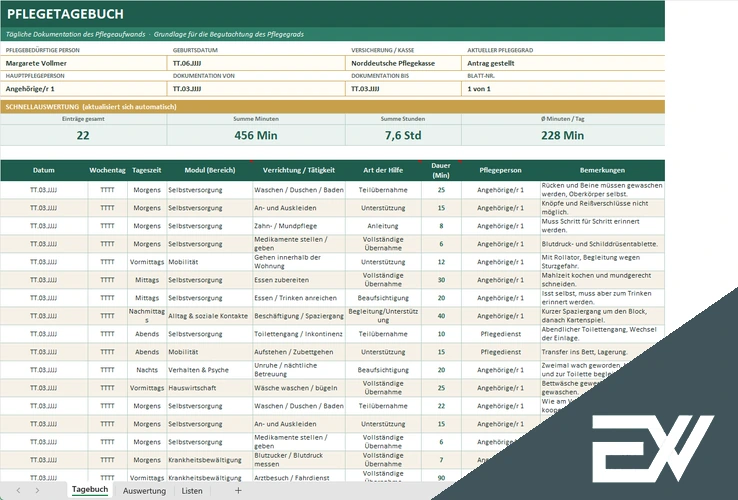Click the duration 40 in Spaziergang row
Screen dimensions: 738x500
[441, 316]
